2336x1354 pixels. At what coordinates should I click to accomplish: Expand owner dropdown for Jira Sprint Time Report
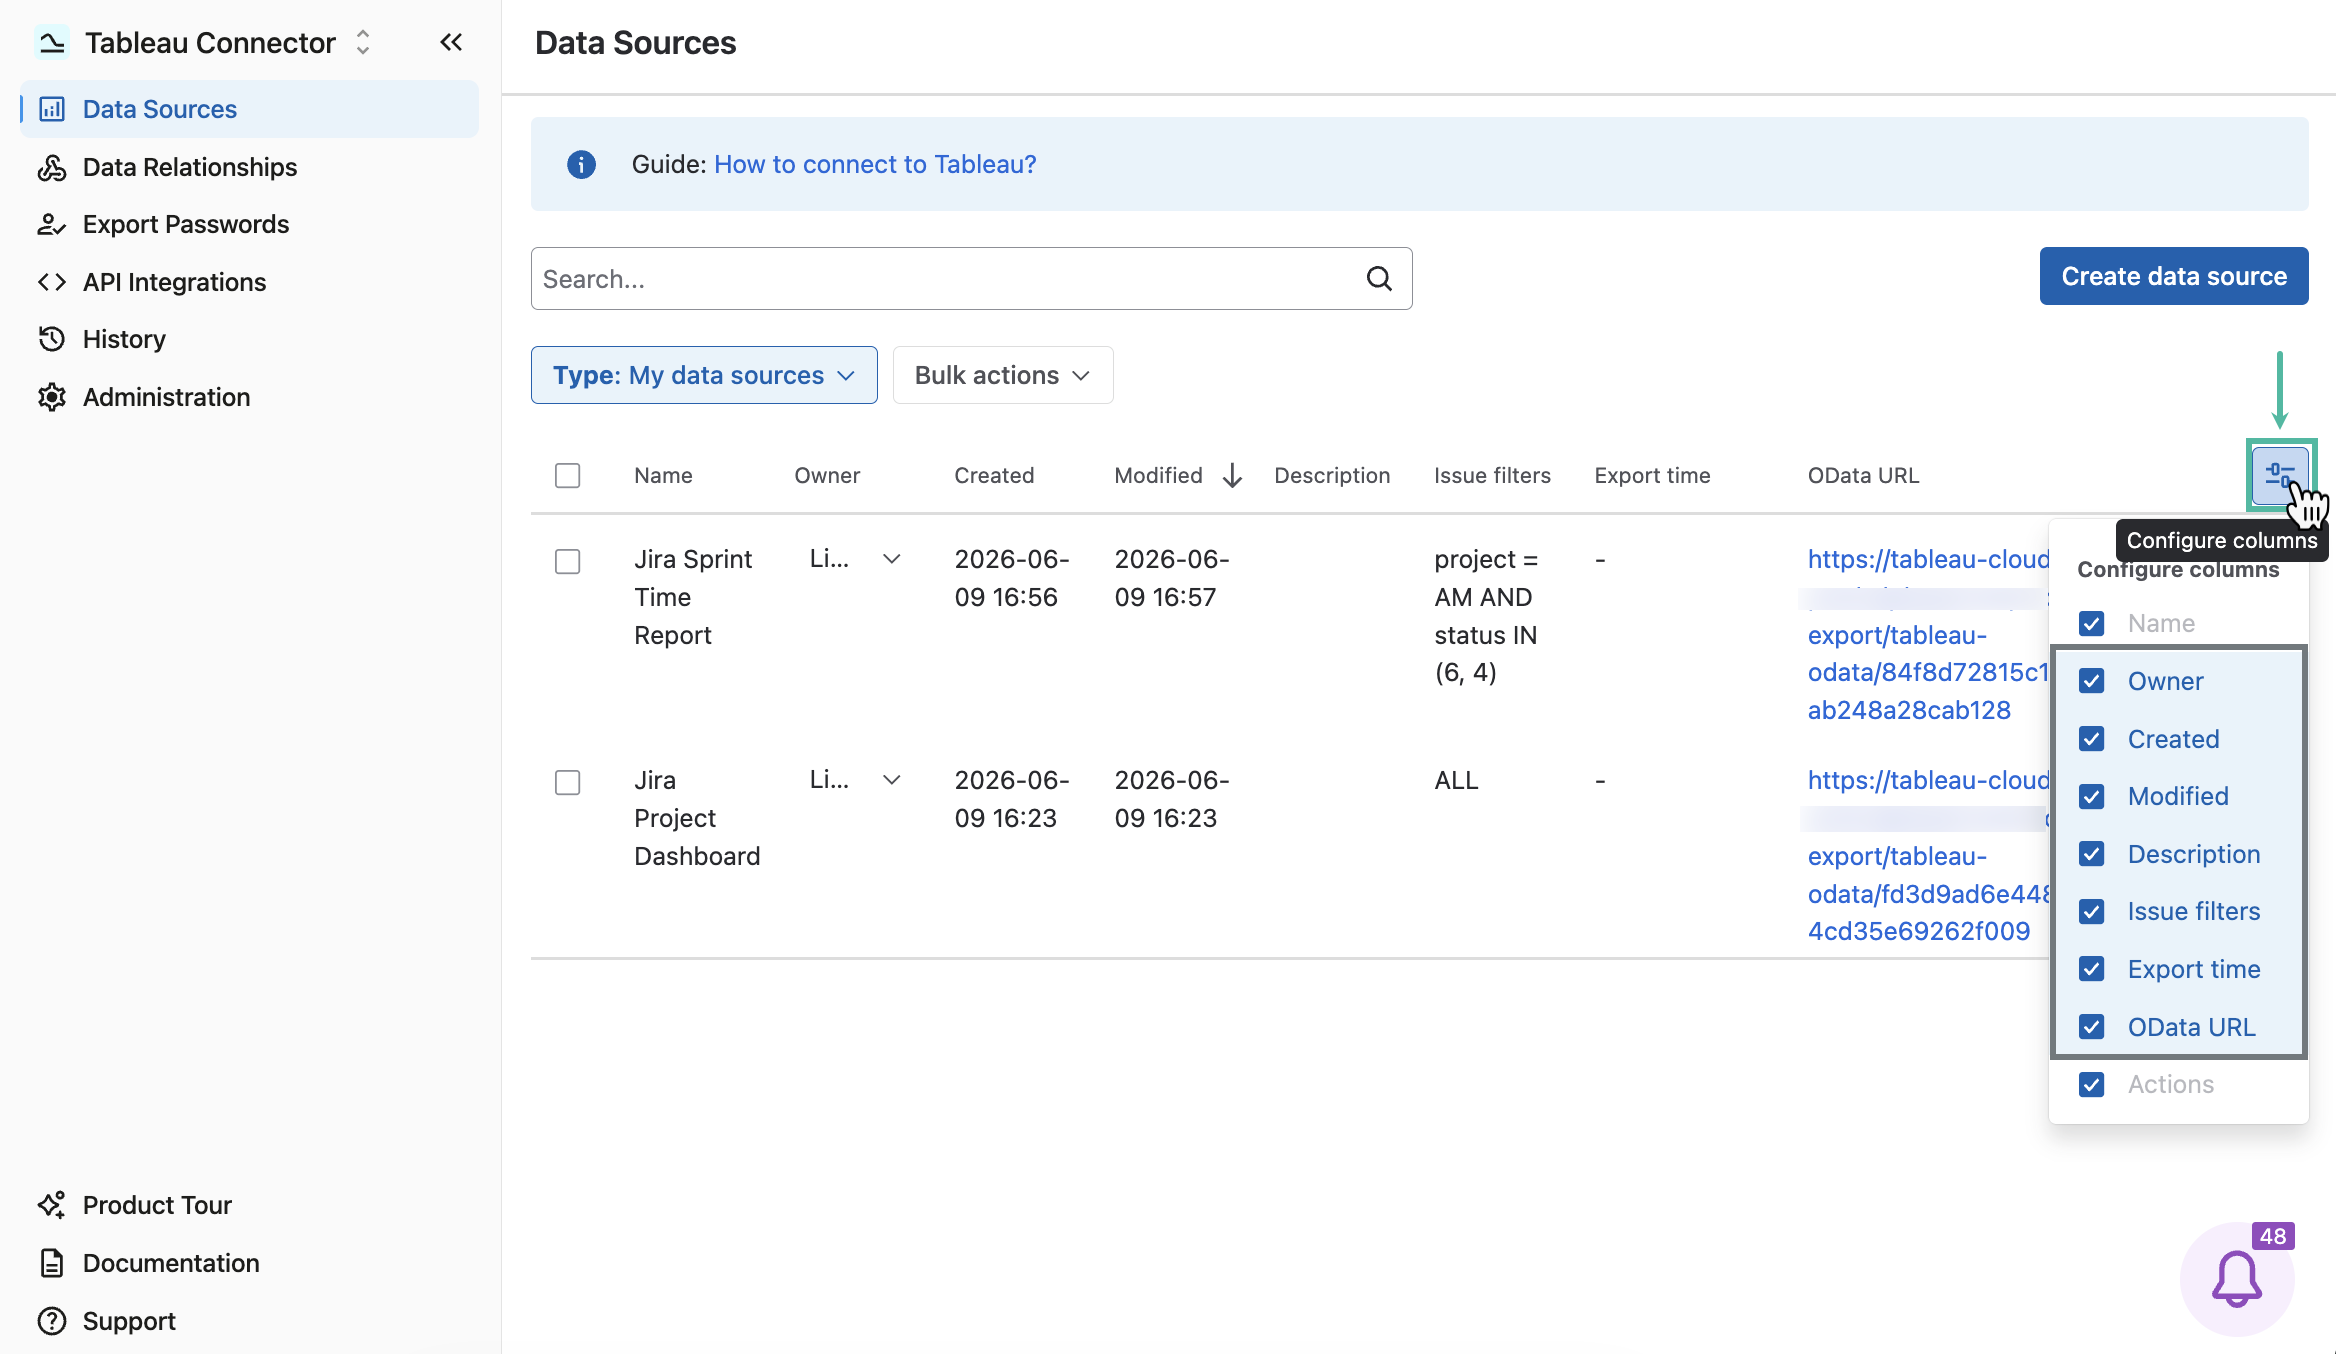click(x=892, y=559)
